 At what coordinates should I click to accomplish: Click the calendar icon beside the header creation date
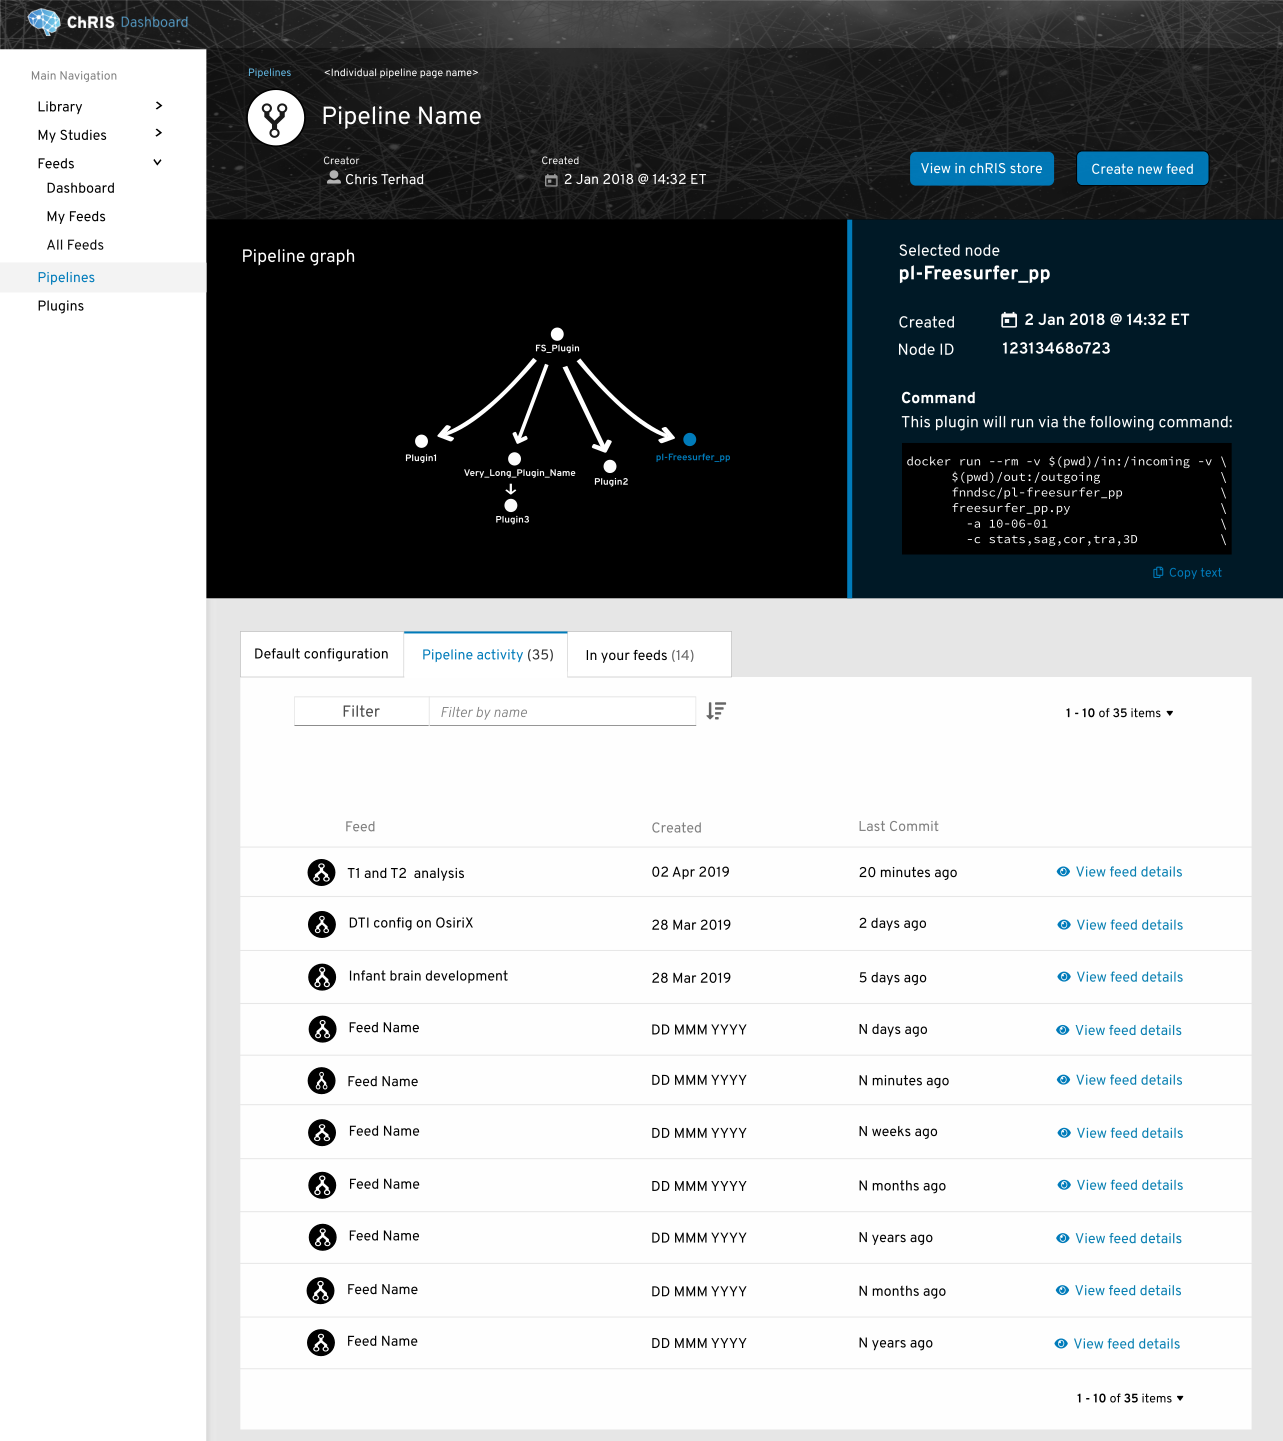coord(551,179)
